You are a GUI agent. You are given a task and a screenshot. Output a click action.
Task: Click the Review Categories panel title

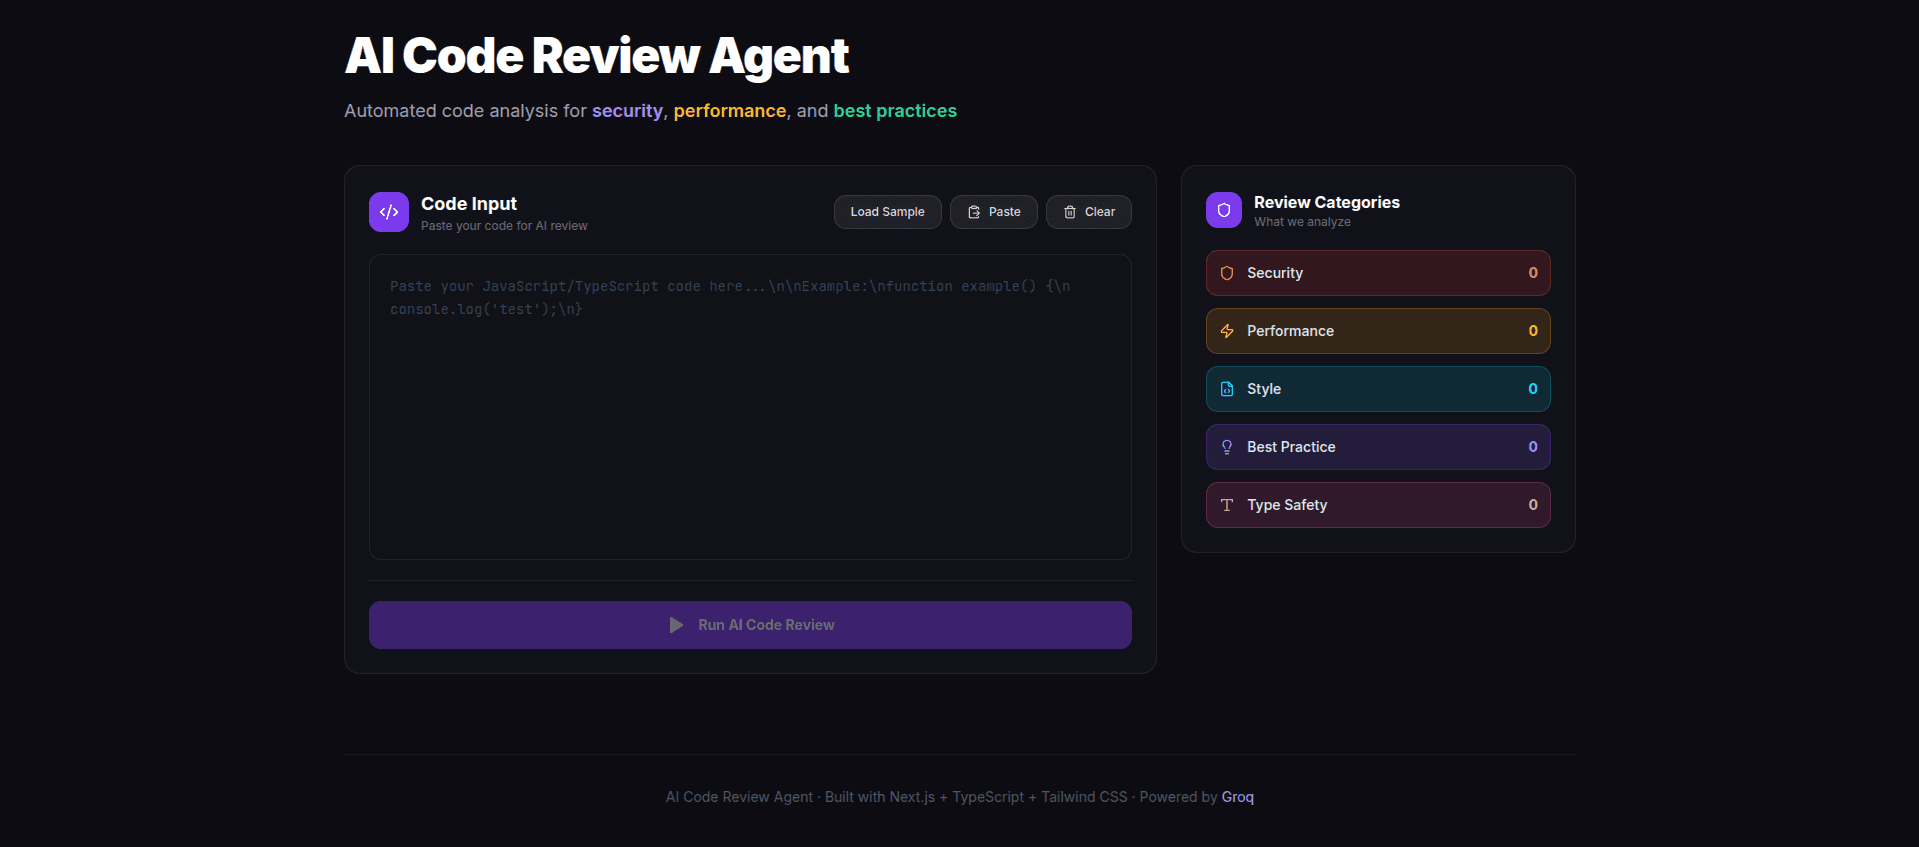point(1327,202)
